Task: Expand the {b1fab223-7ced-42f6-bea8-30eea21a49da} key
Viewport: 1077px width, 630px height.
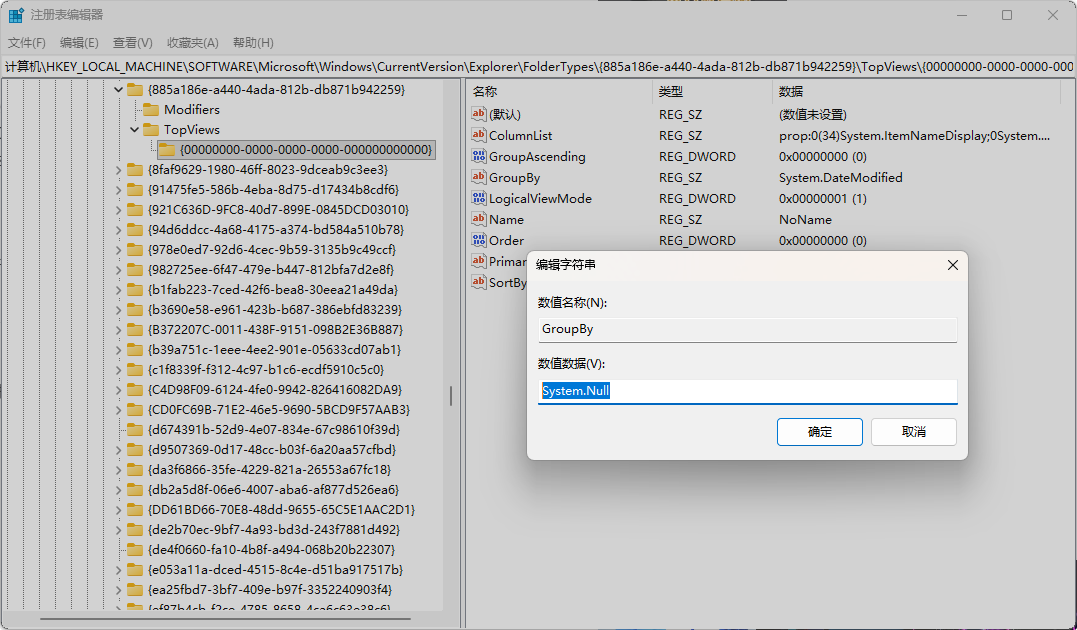Action: click(118, 289)
